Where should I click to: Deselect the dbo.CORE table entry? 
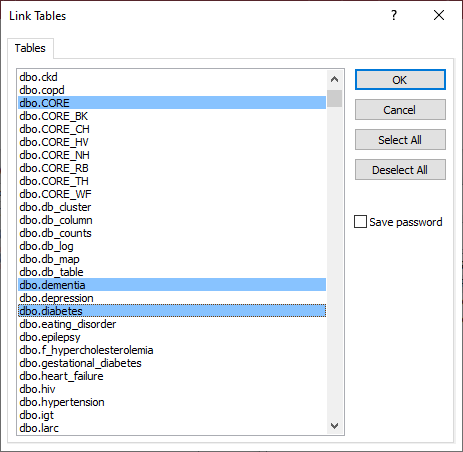pos(172,103)
